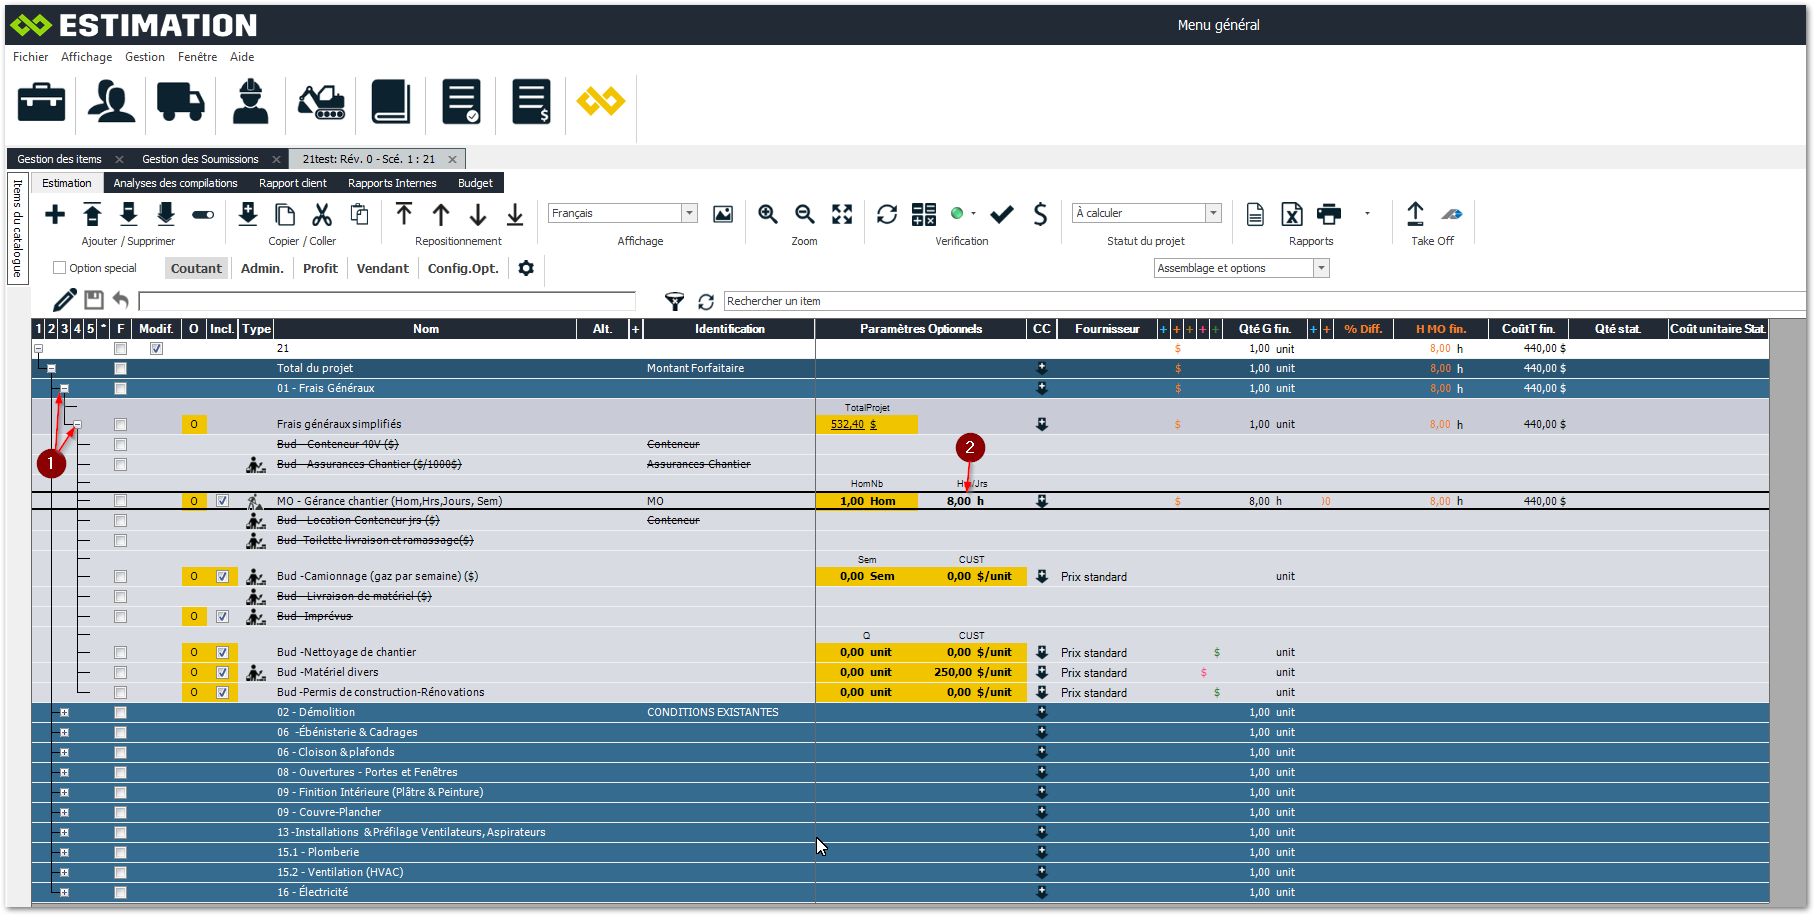Click the excavator equipment icon

[x=321, y=102]
